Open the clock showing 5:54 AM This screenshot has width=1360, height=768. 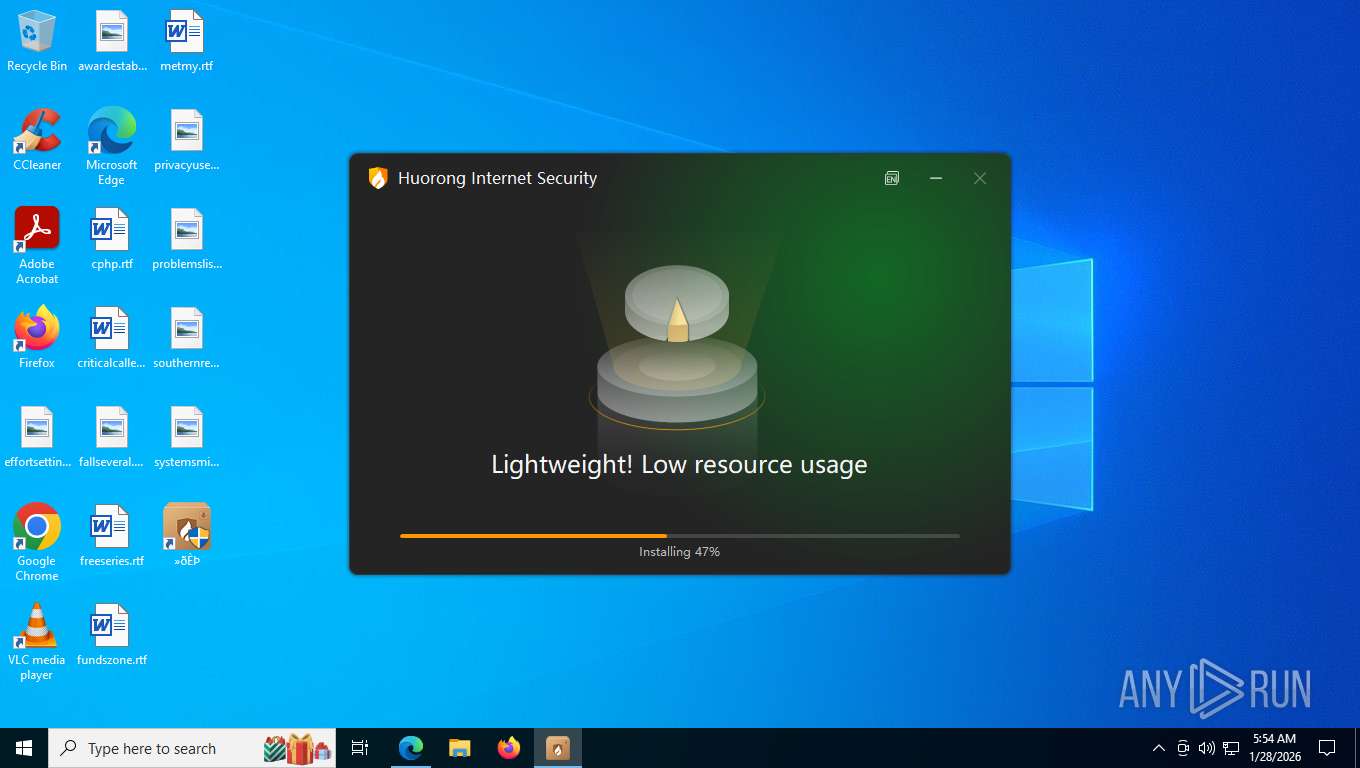point(1274,748)
